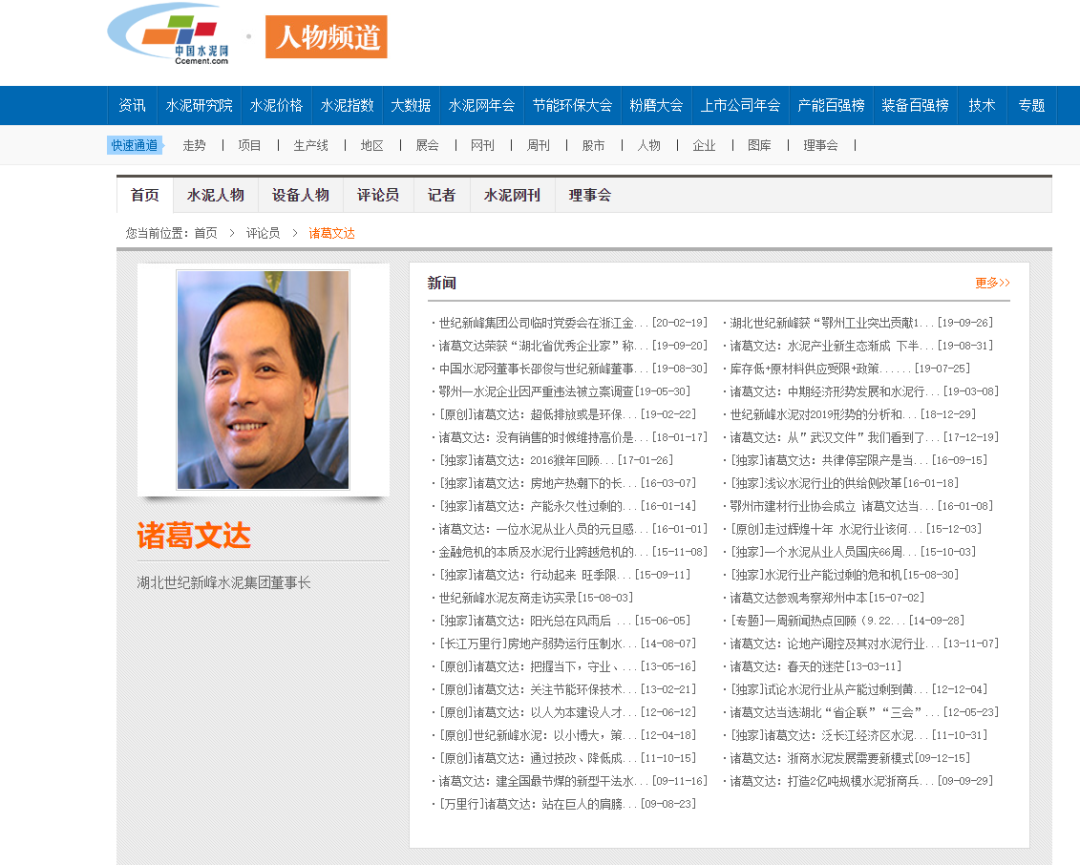Switch to the 设备人物 tab
This screenshot has width=1080, height=865.
point(300,195)
